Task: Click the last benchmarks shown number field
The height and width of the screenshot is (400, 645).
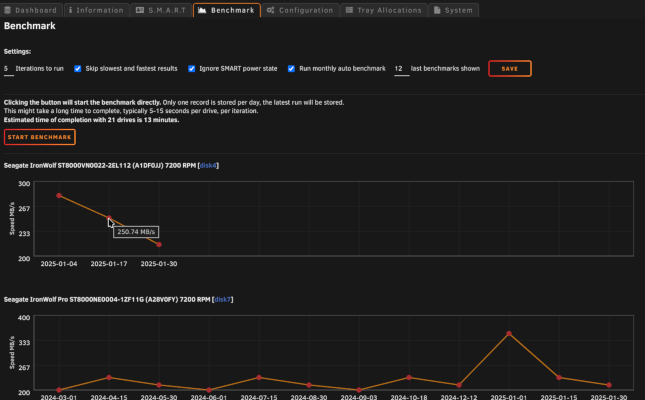Action: [401, 69]
